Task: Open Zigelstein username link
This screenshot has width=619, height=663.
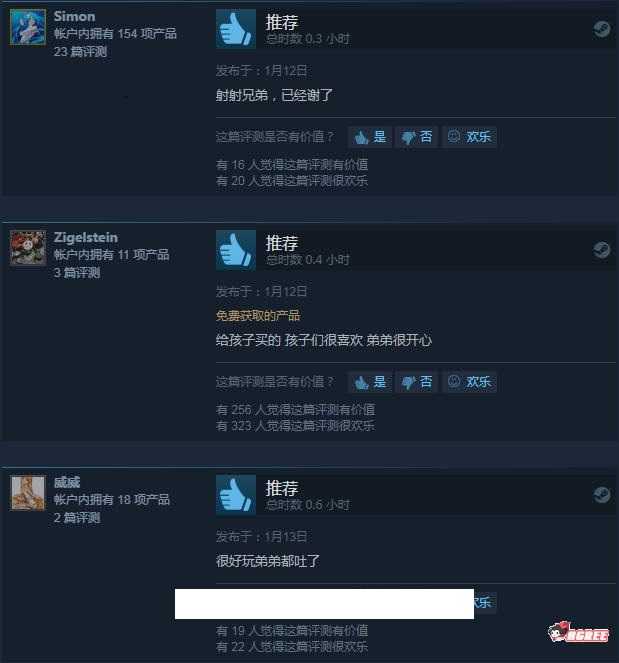Action: coord(86,237)
